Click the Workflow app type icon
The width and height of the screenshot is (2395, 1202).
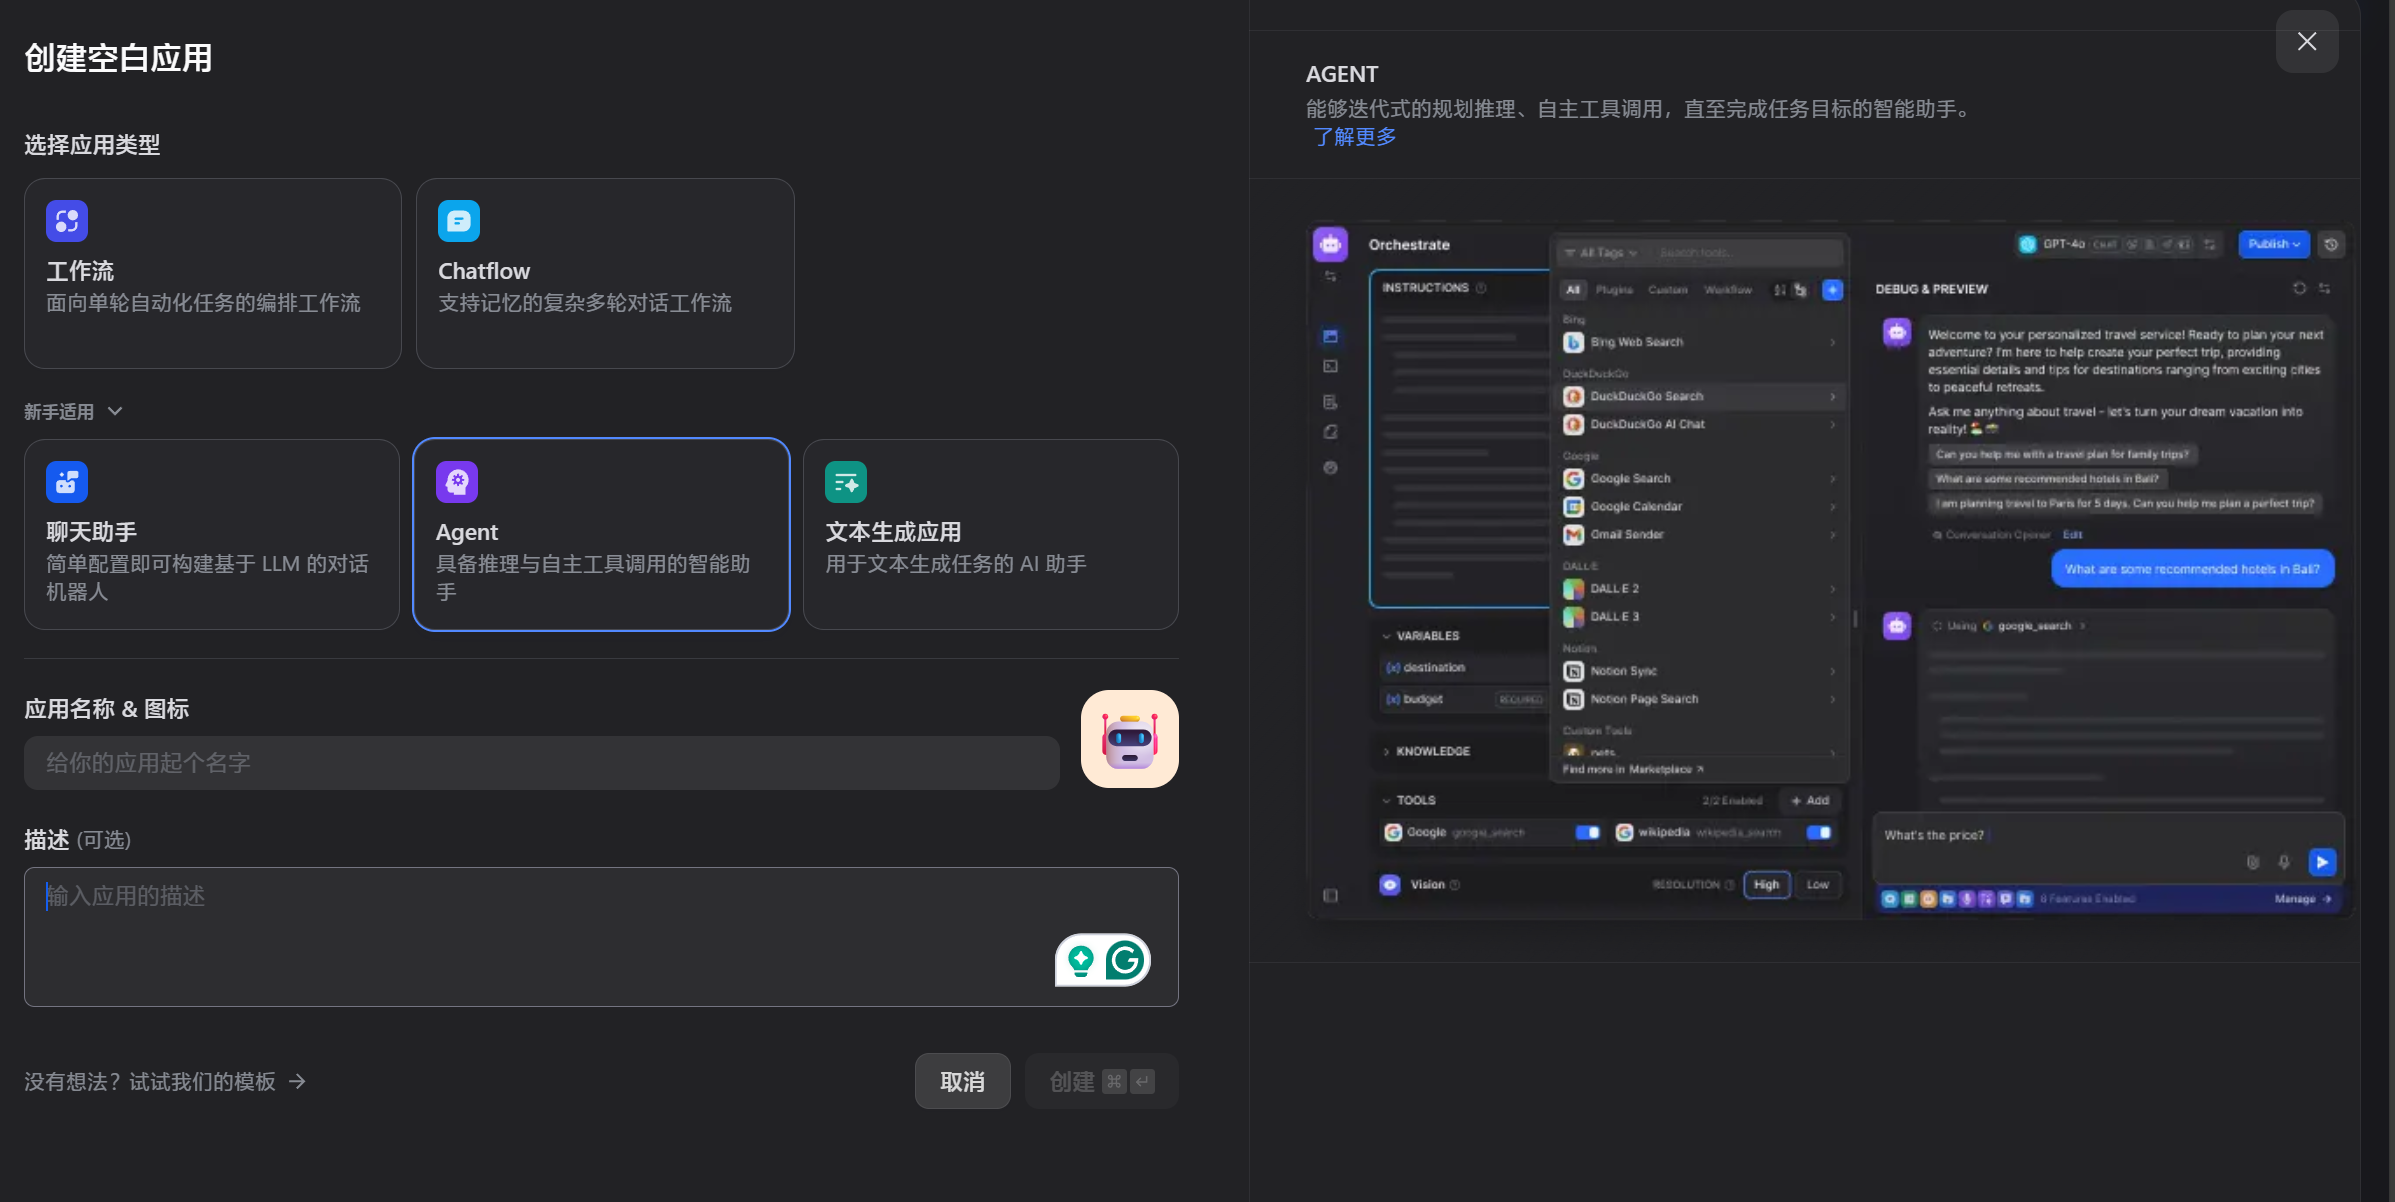(67, 221)
